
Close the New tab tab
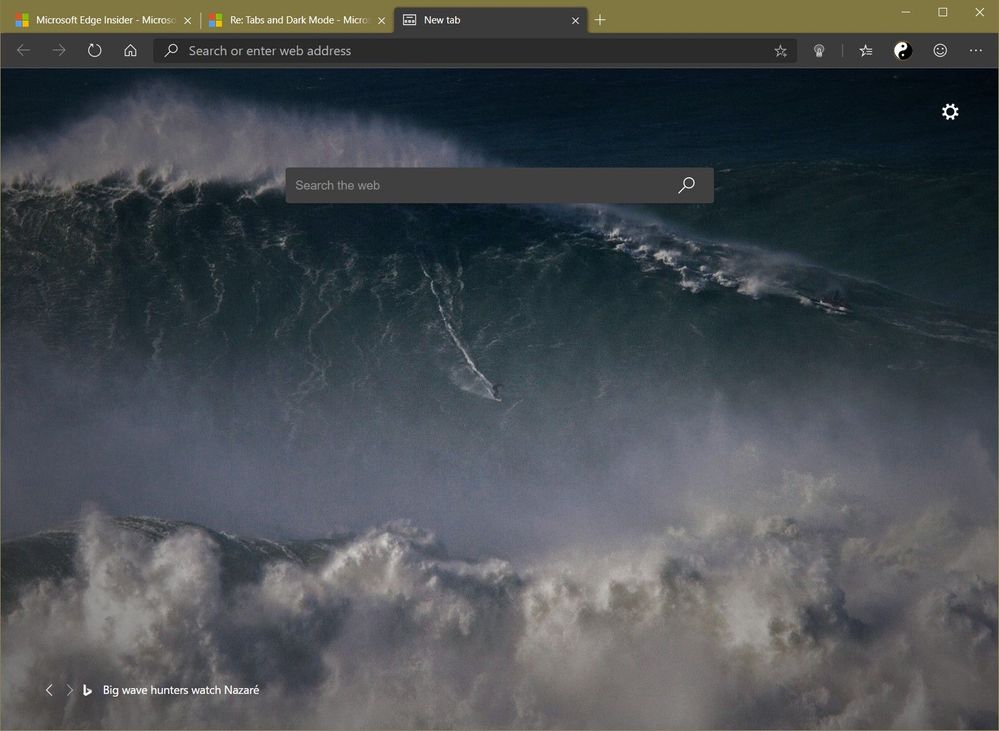point(575,20)
